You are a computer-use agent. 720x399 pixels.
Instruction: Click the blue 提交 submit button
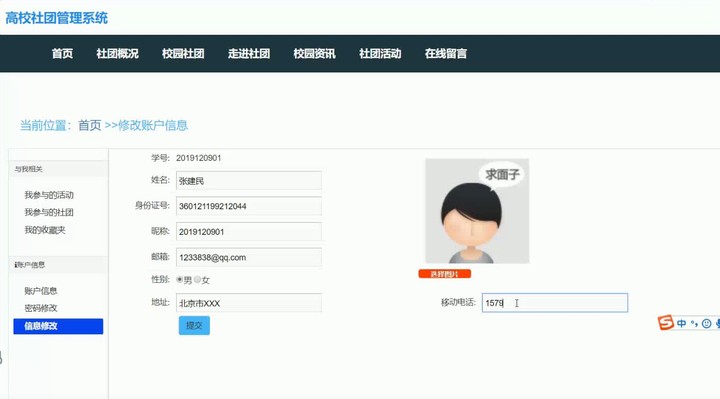click(194, 326)
